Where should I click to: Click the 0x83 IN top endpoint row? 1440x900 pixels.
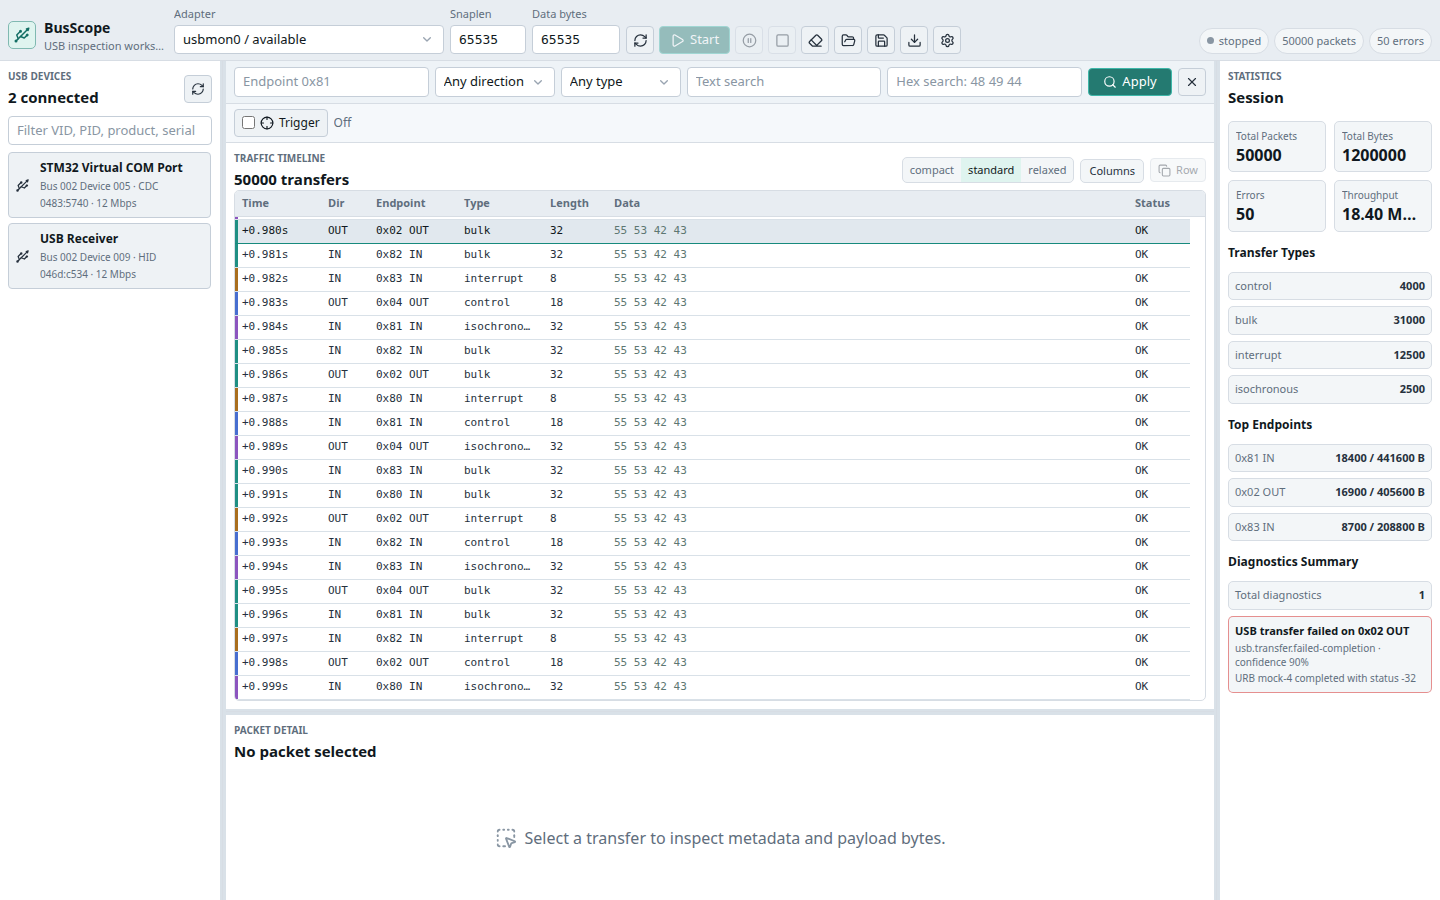click(x=1329, y=527)
